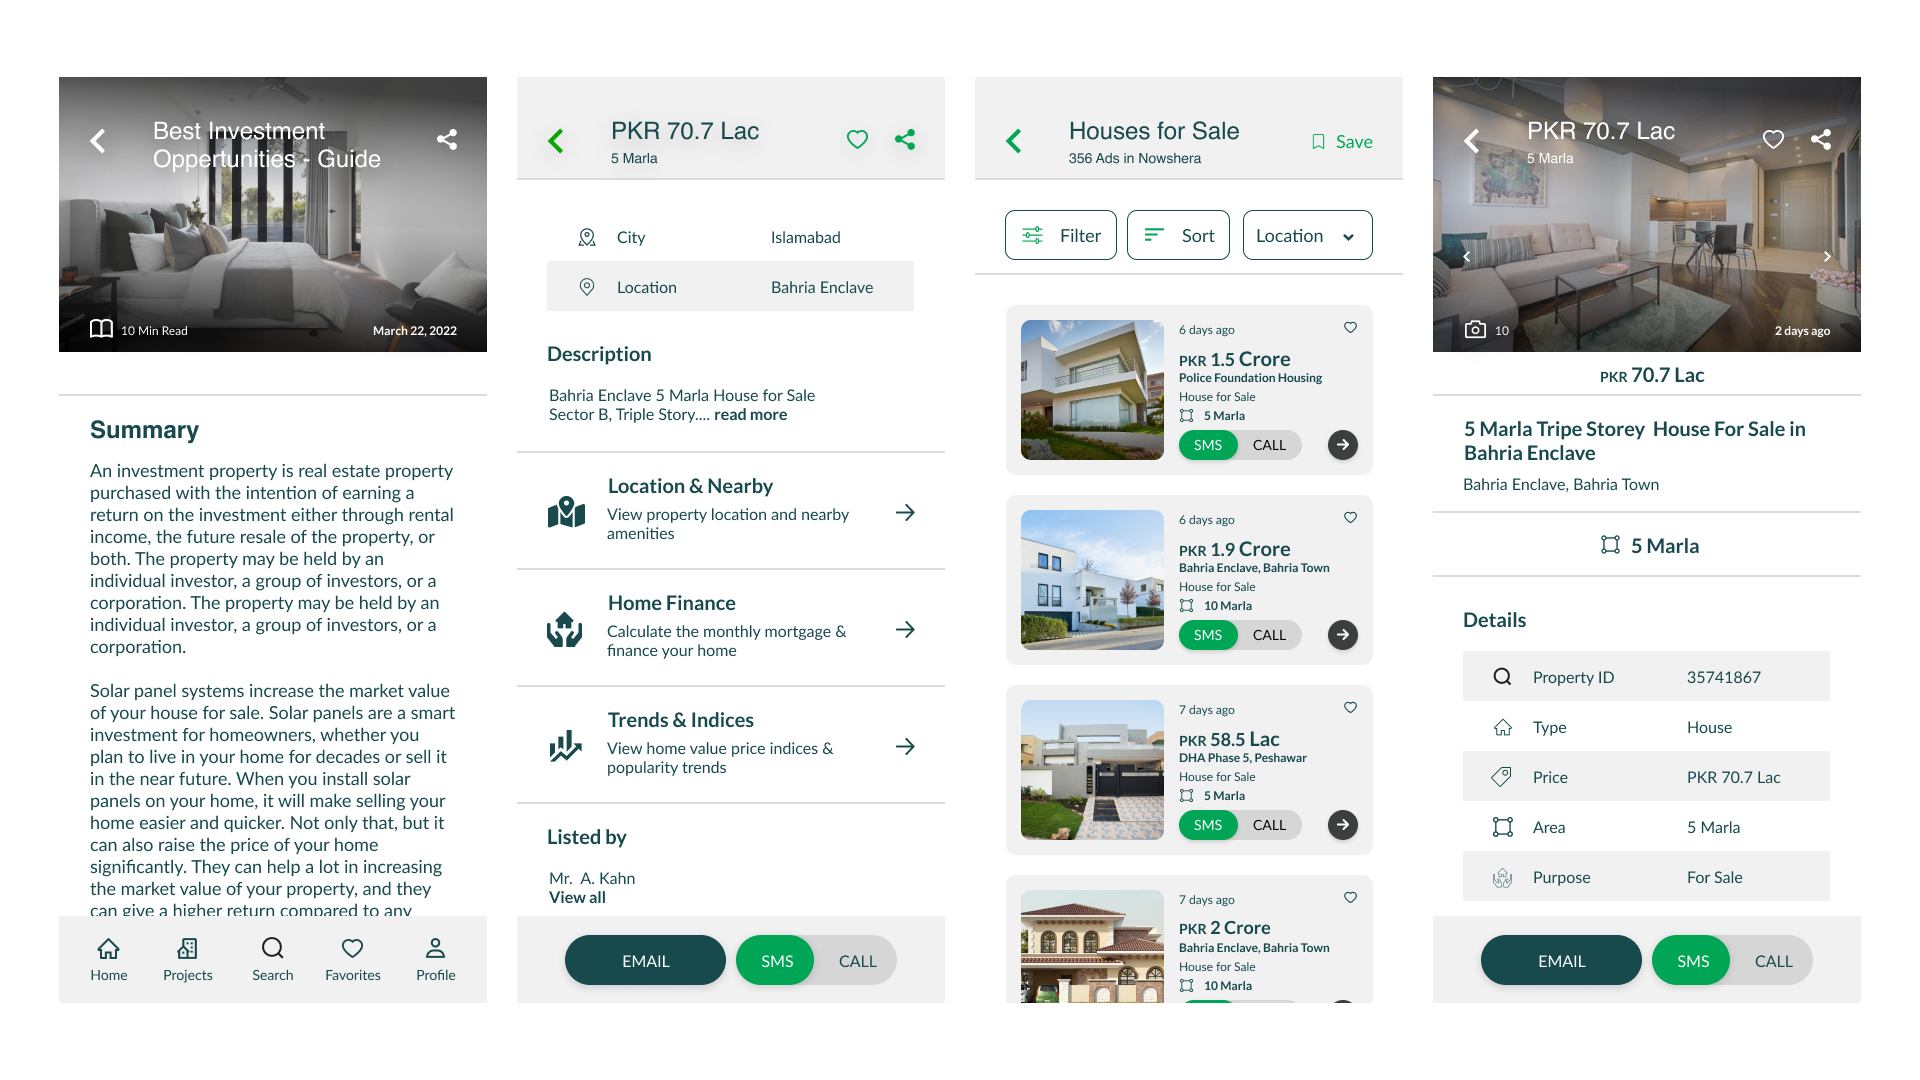Switch to Favorites tab
Screen dimensions: 1920x1080
tap(352, 958)
